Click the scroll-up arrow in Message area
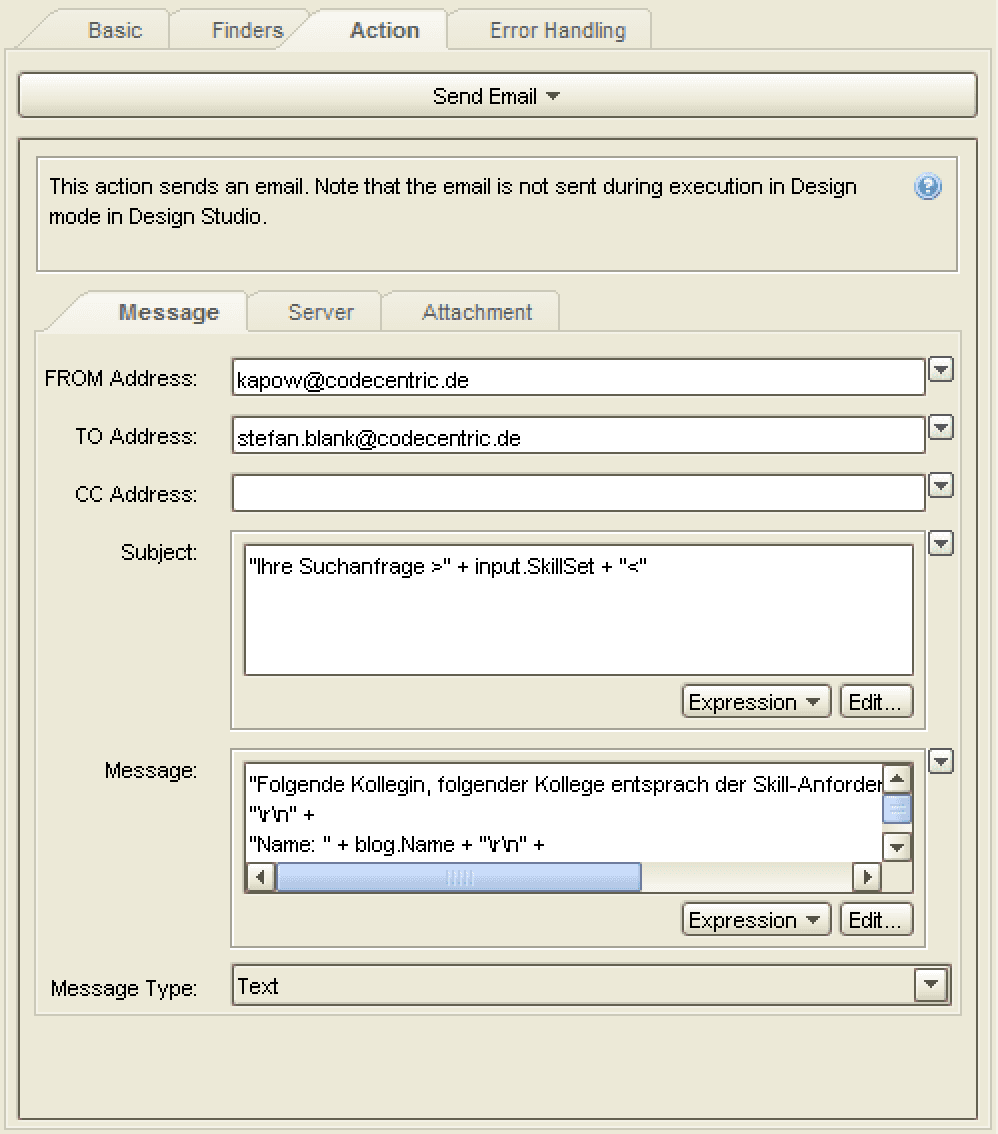The width and height of the screenshot is (998, 1134). click(897, 778)
